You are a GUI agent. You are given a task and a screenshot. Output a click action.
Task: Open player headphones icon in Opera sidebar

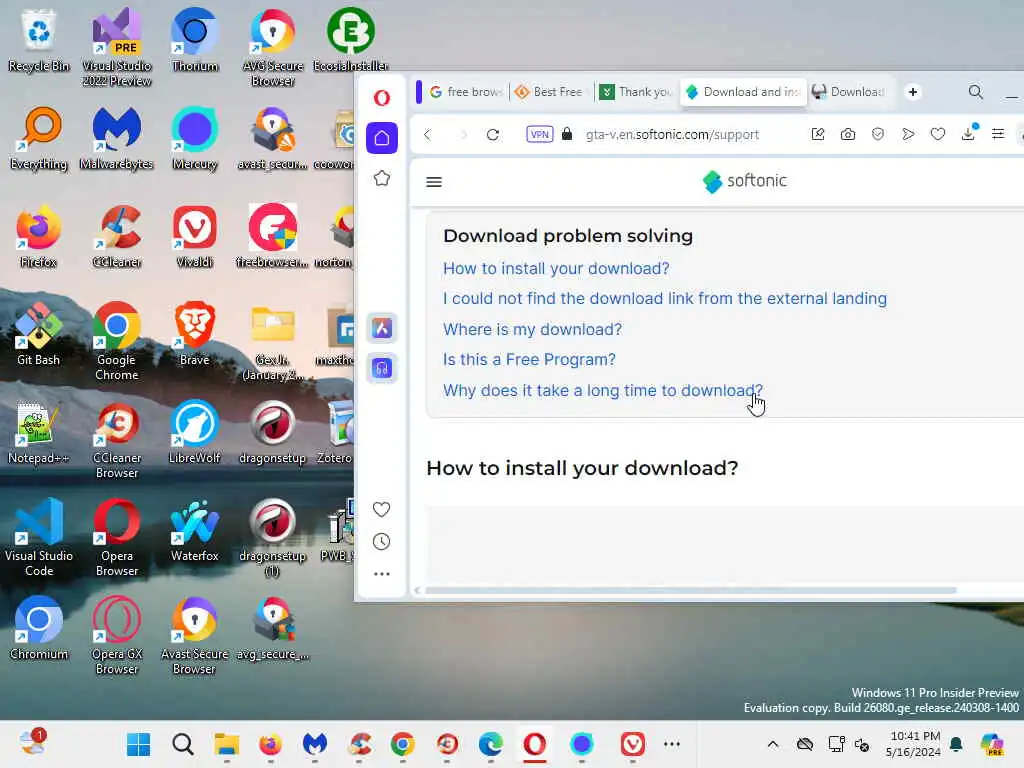[382, 368]
